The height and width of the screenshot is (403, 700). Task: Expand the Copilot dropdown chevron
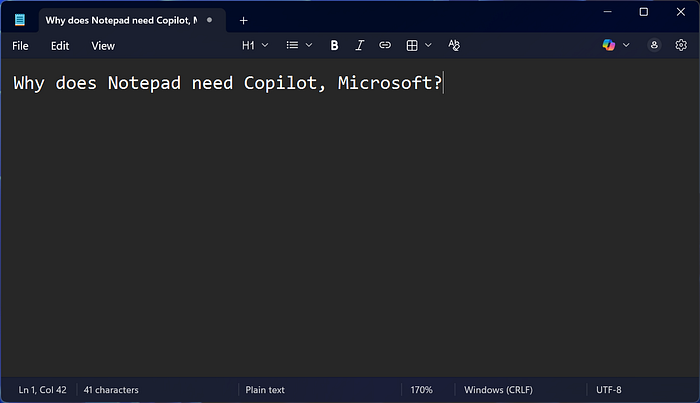[x=627, y=45]
